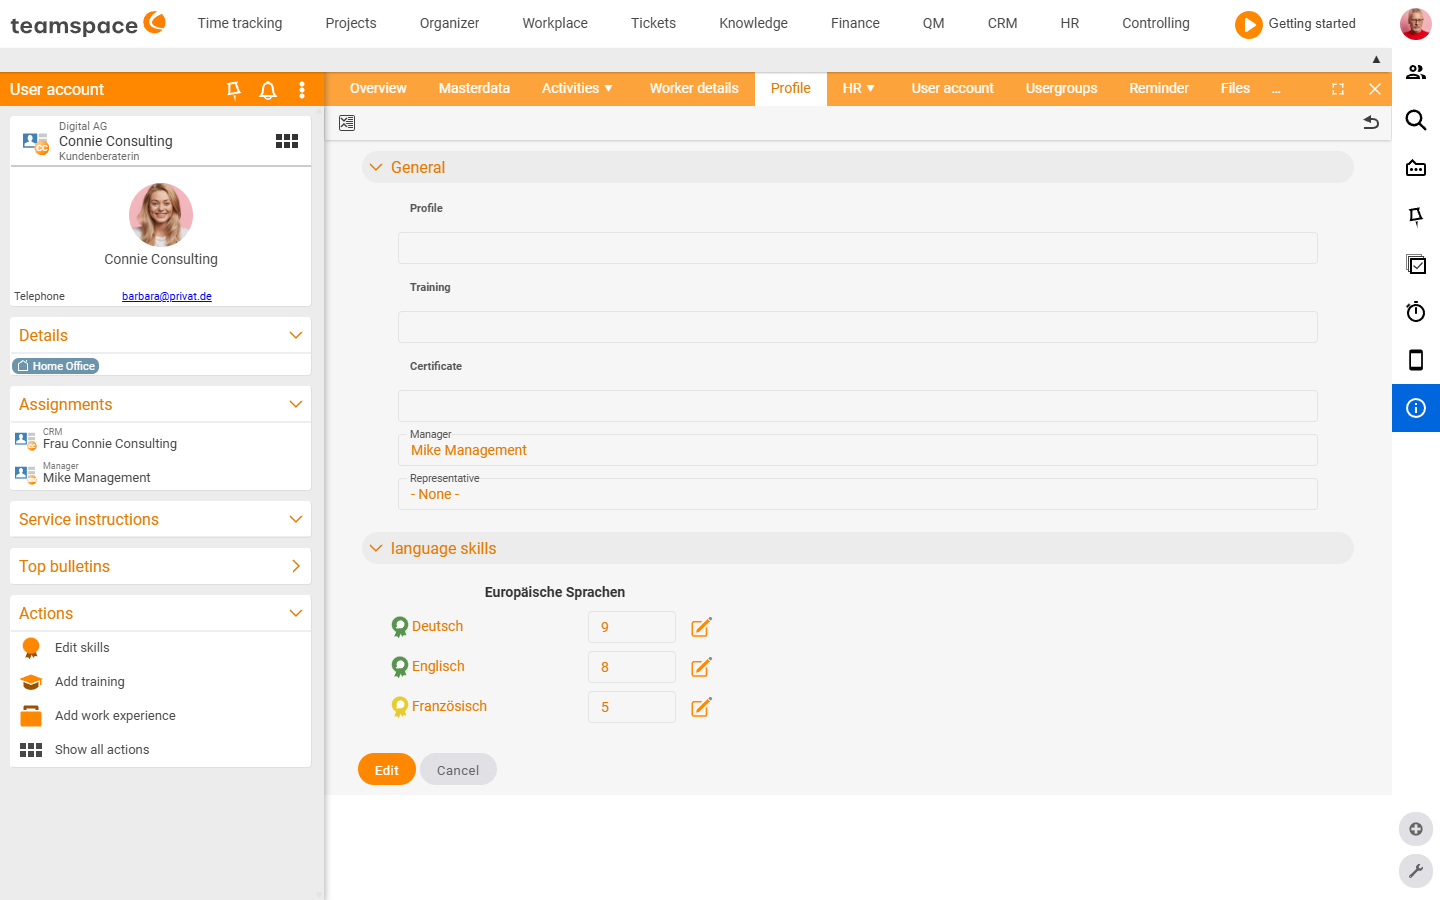
Task: Open the three-dot menu in User account header
Action: pyautogui.click(x=302, y=90)
